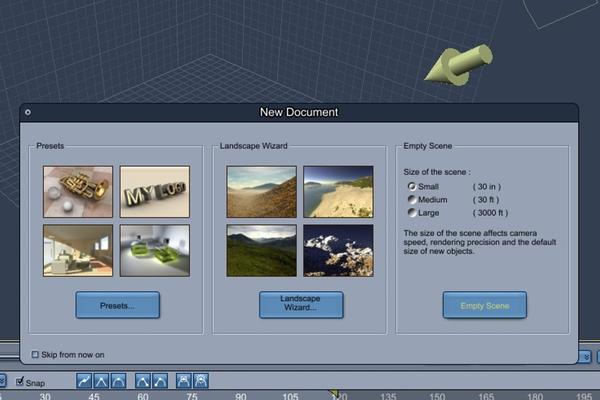Toggle the Snap checkbox in the timeline bar
This screenshot has width=600, height=400.
coord(20,381)
